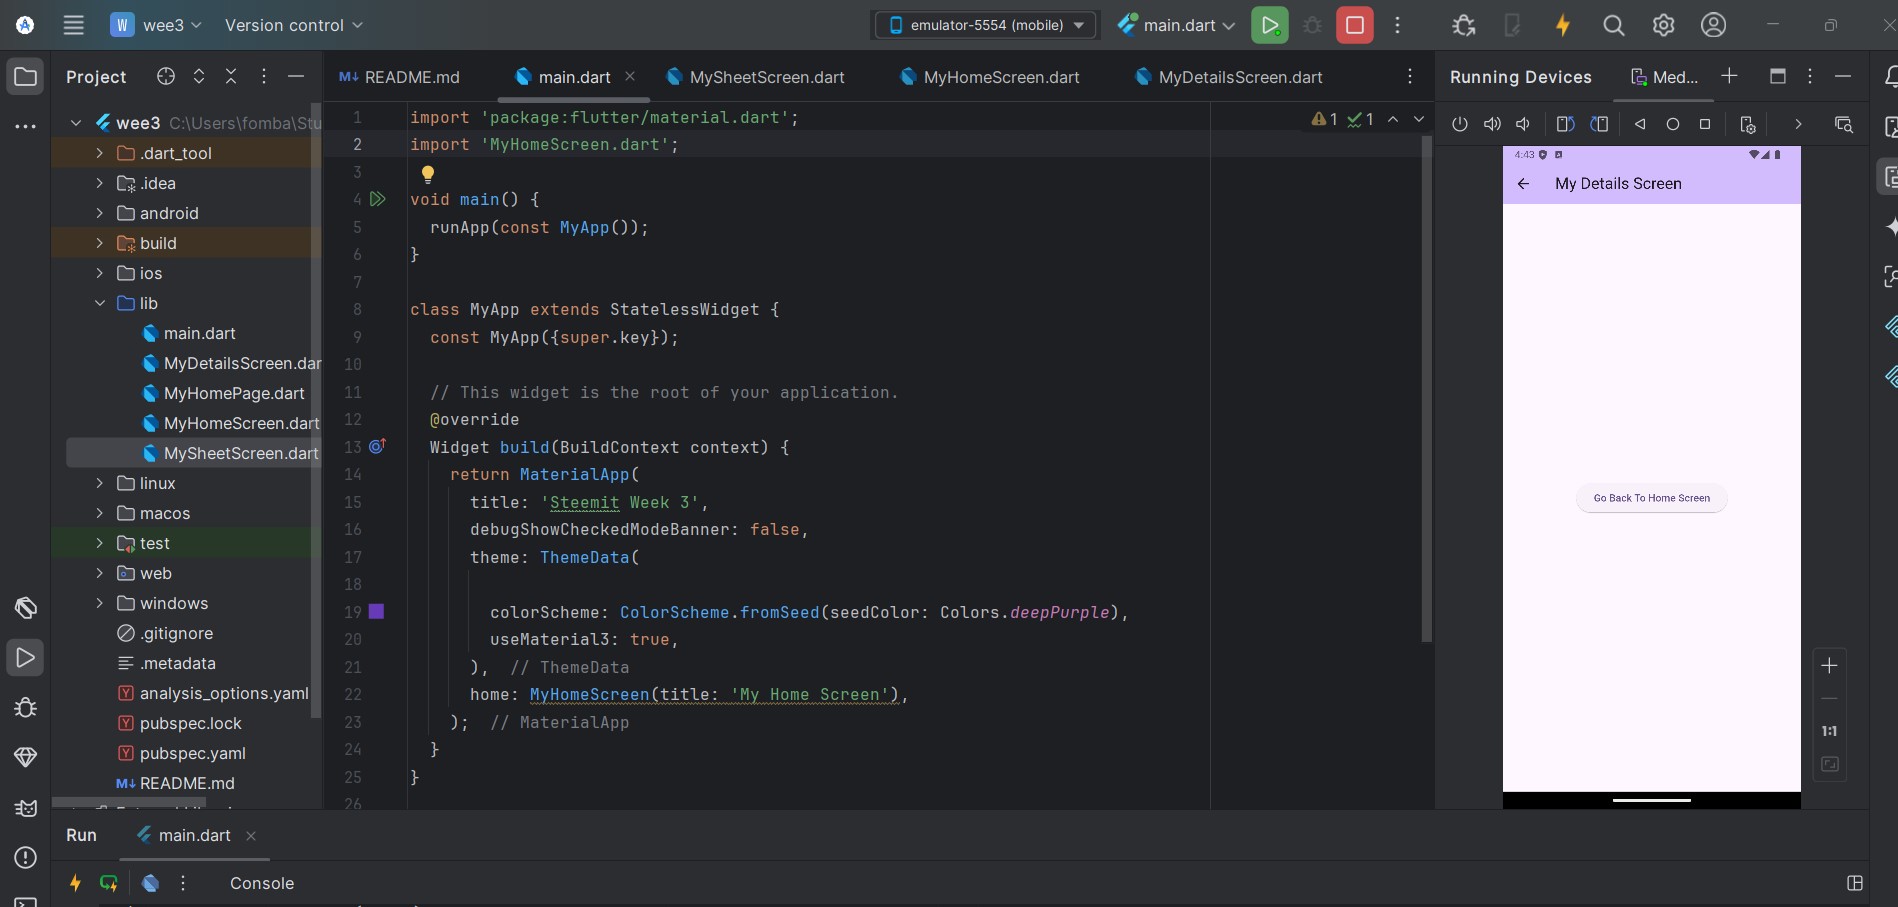
Task: Tap the back arrow in emulator app bar
Action: coord(1523,184)
